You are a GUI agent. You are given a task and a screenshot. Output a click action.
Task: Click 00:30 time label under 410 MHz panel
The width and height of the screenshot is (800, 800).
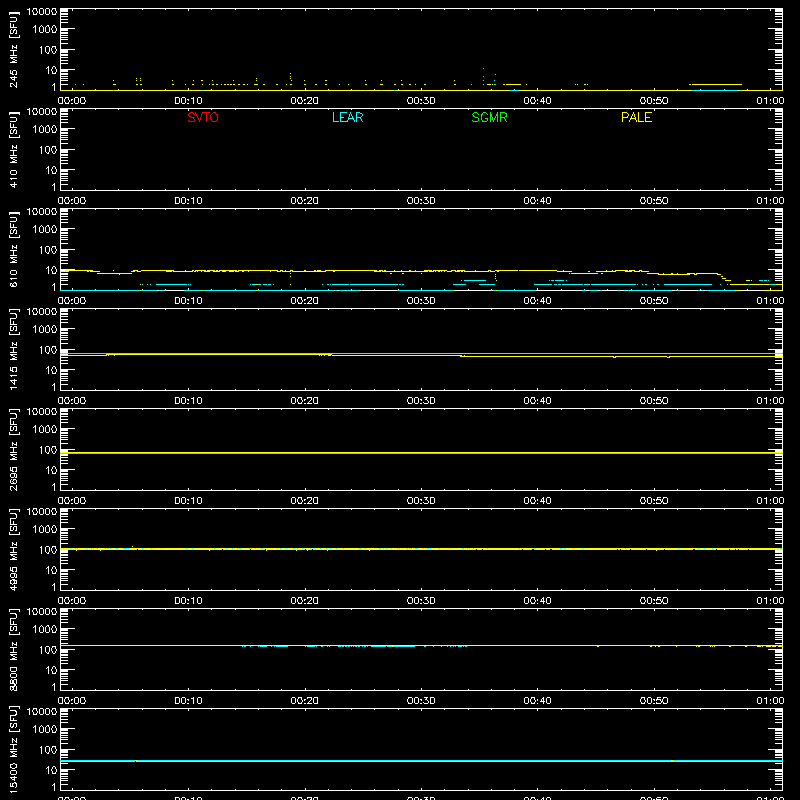tap(421, 201)
